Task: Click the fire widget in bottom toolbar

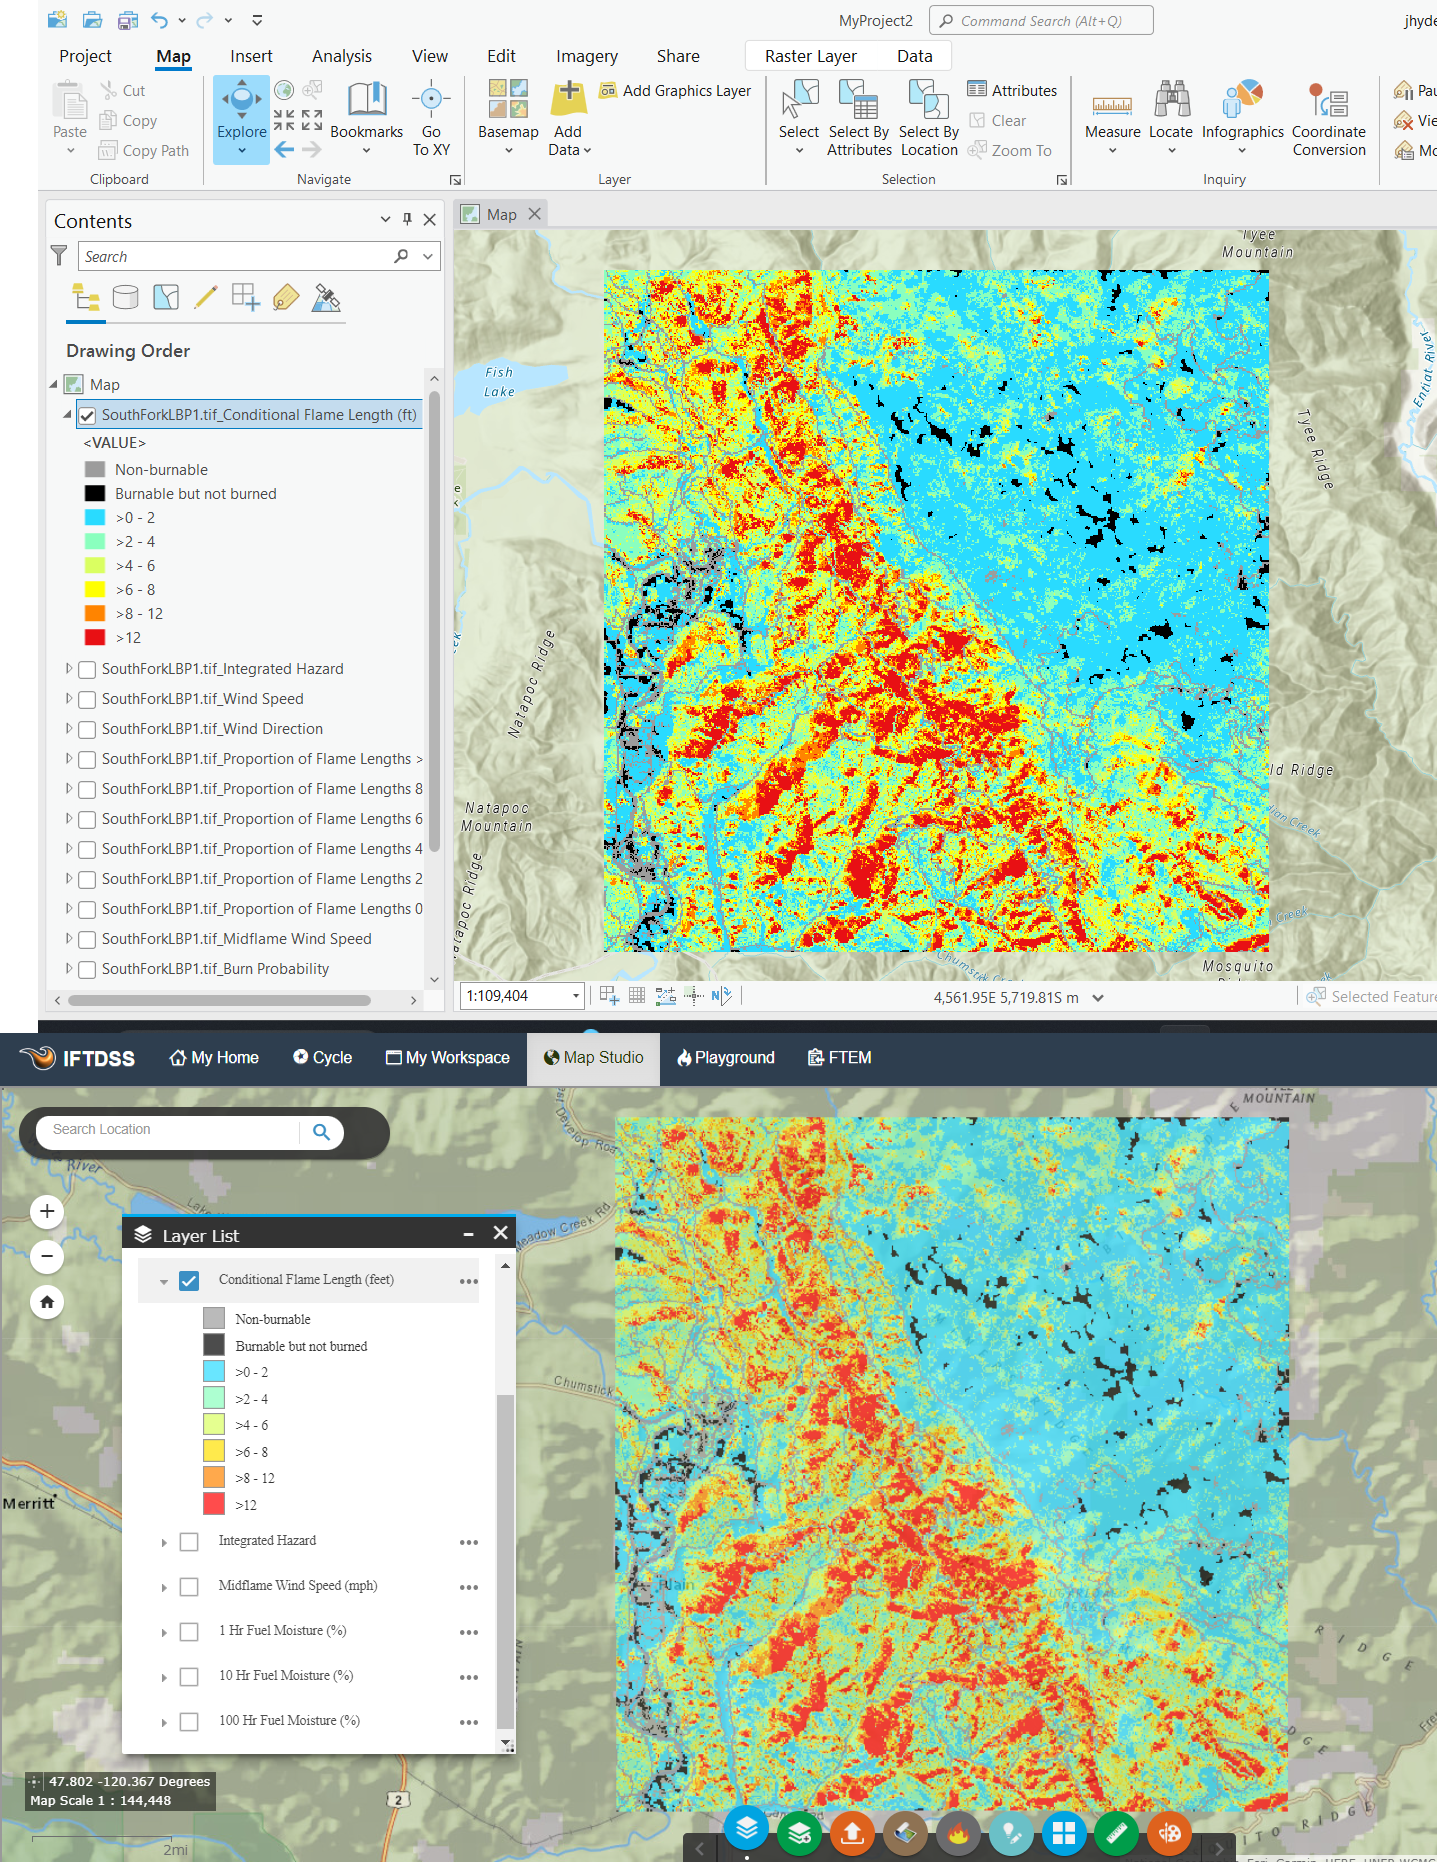Action: [958, 1833]
